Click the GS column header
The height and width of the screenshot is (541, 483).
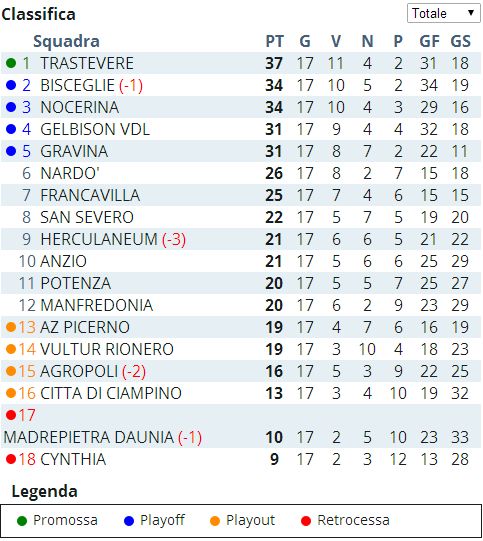tap(460, 41)
